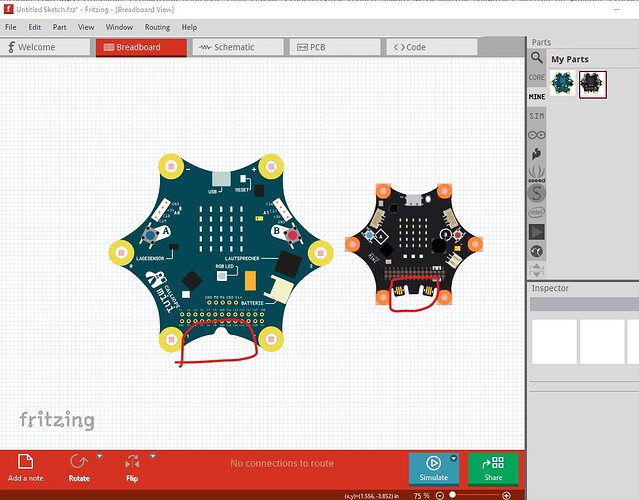Screen dimensions: 639x500
Task: Click the bin scroll arrows icon
Action: (x=537, y=270)
